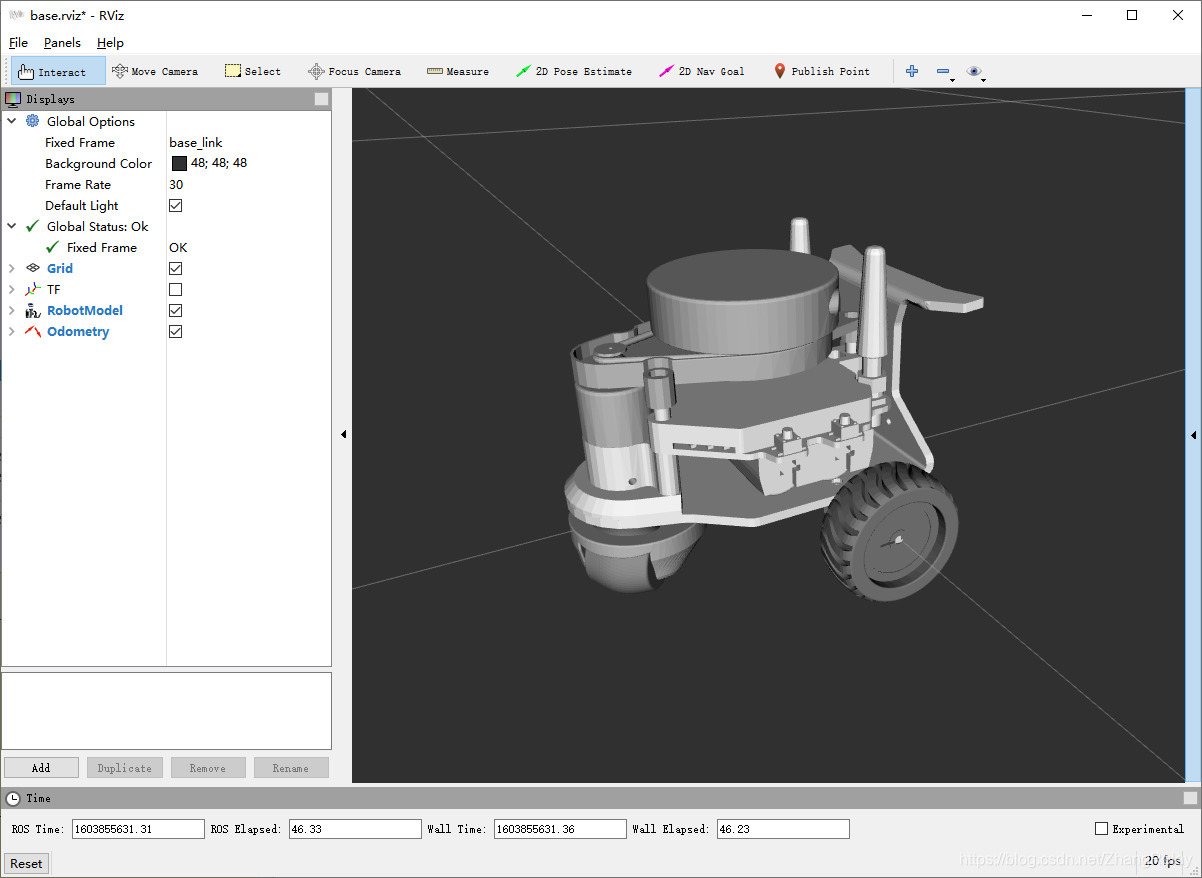Activate the 2D Nav Goal tool
Screen dimensions: 1202x878
point(702,72)
